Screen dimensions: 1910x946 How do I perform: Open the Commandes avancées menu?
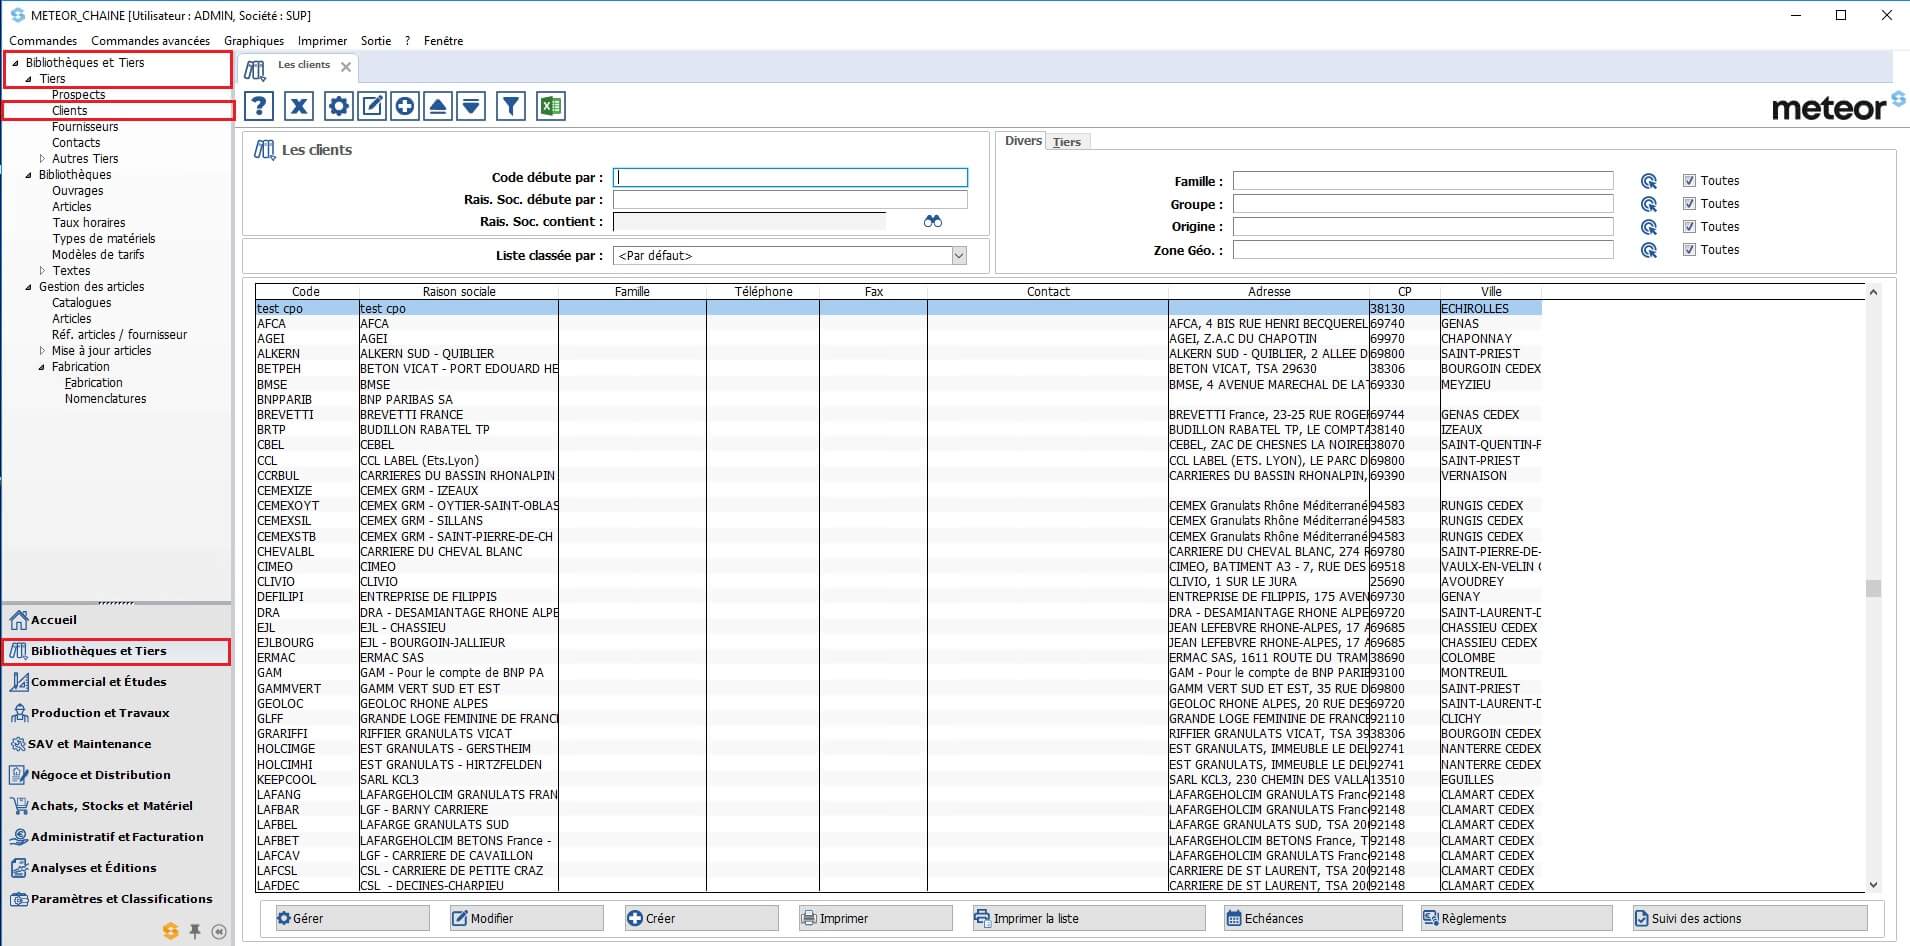(x=150, y=41)
